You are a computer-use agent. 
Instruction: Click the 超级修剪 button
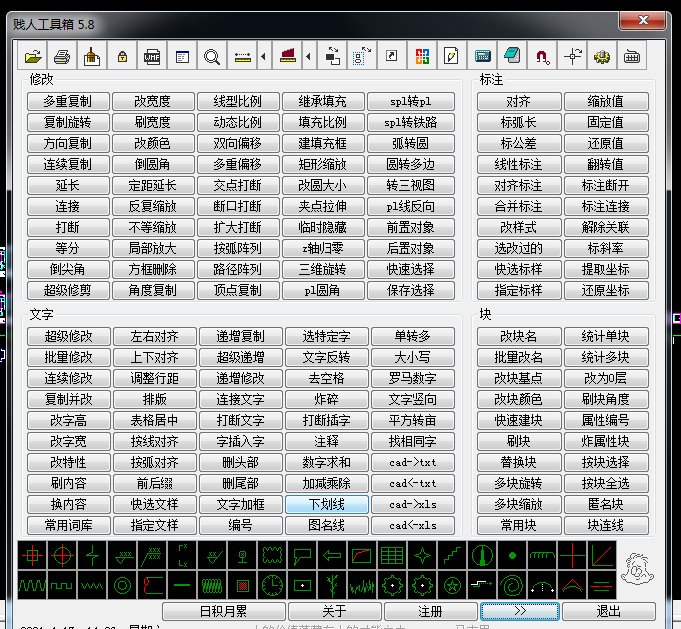click(68, 290)
